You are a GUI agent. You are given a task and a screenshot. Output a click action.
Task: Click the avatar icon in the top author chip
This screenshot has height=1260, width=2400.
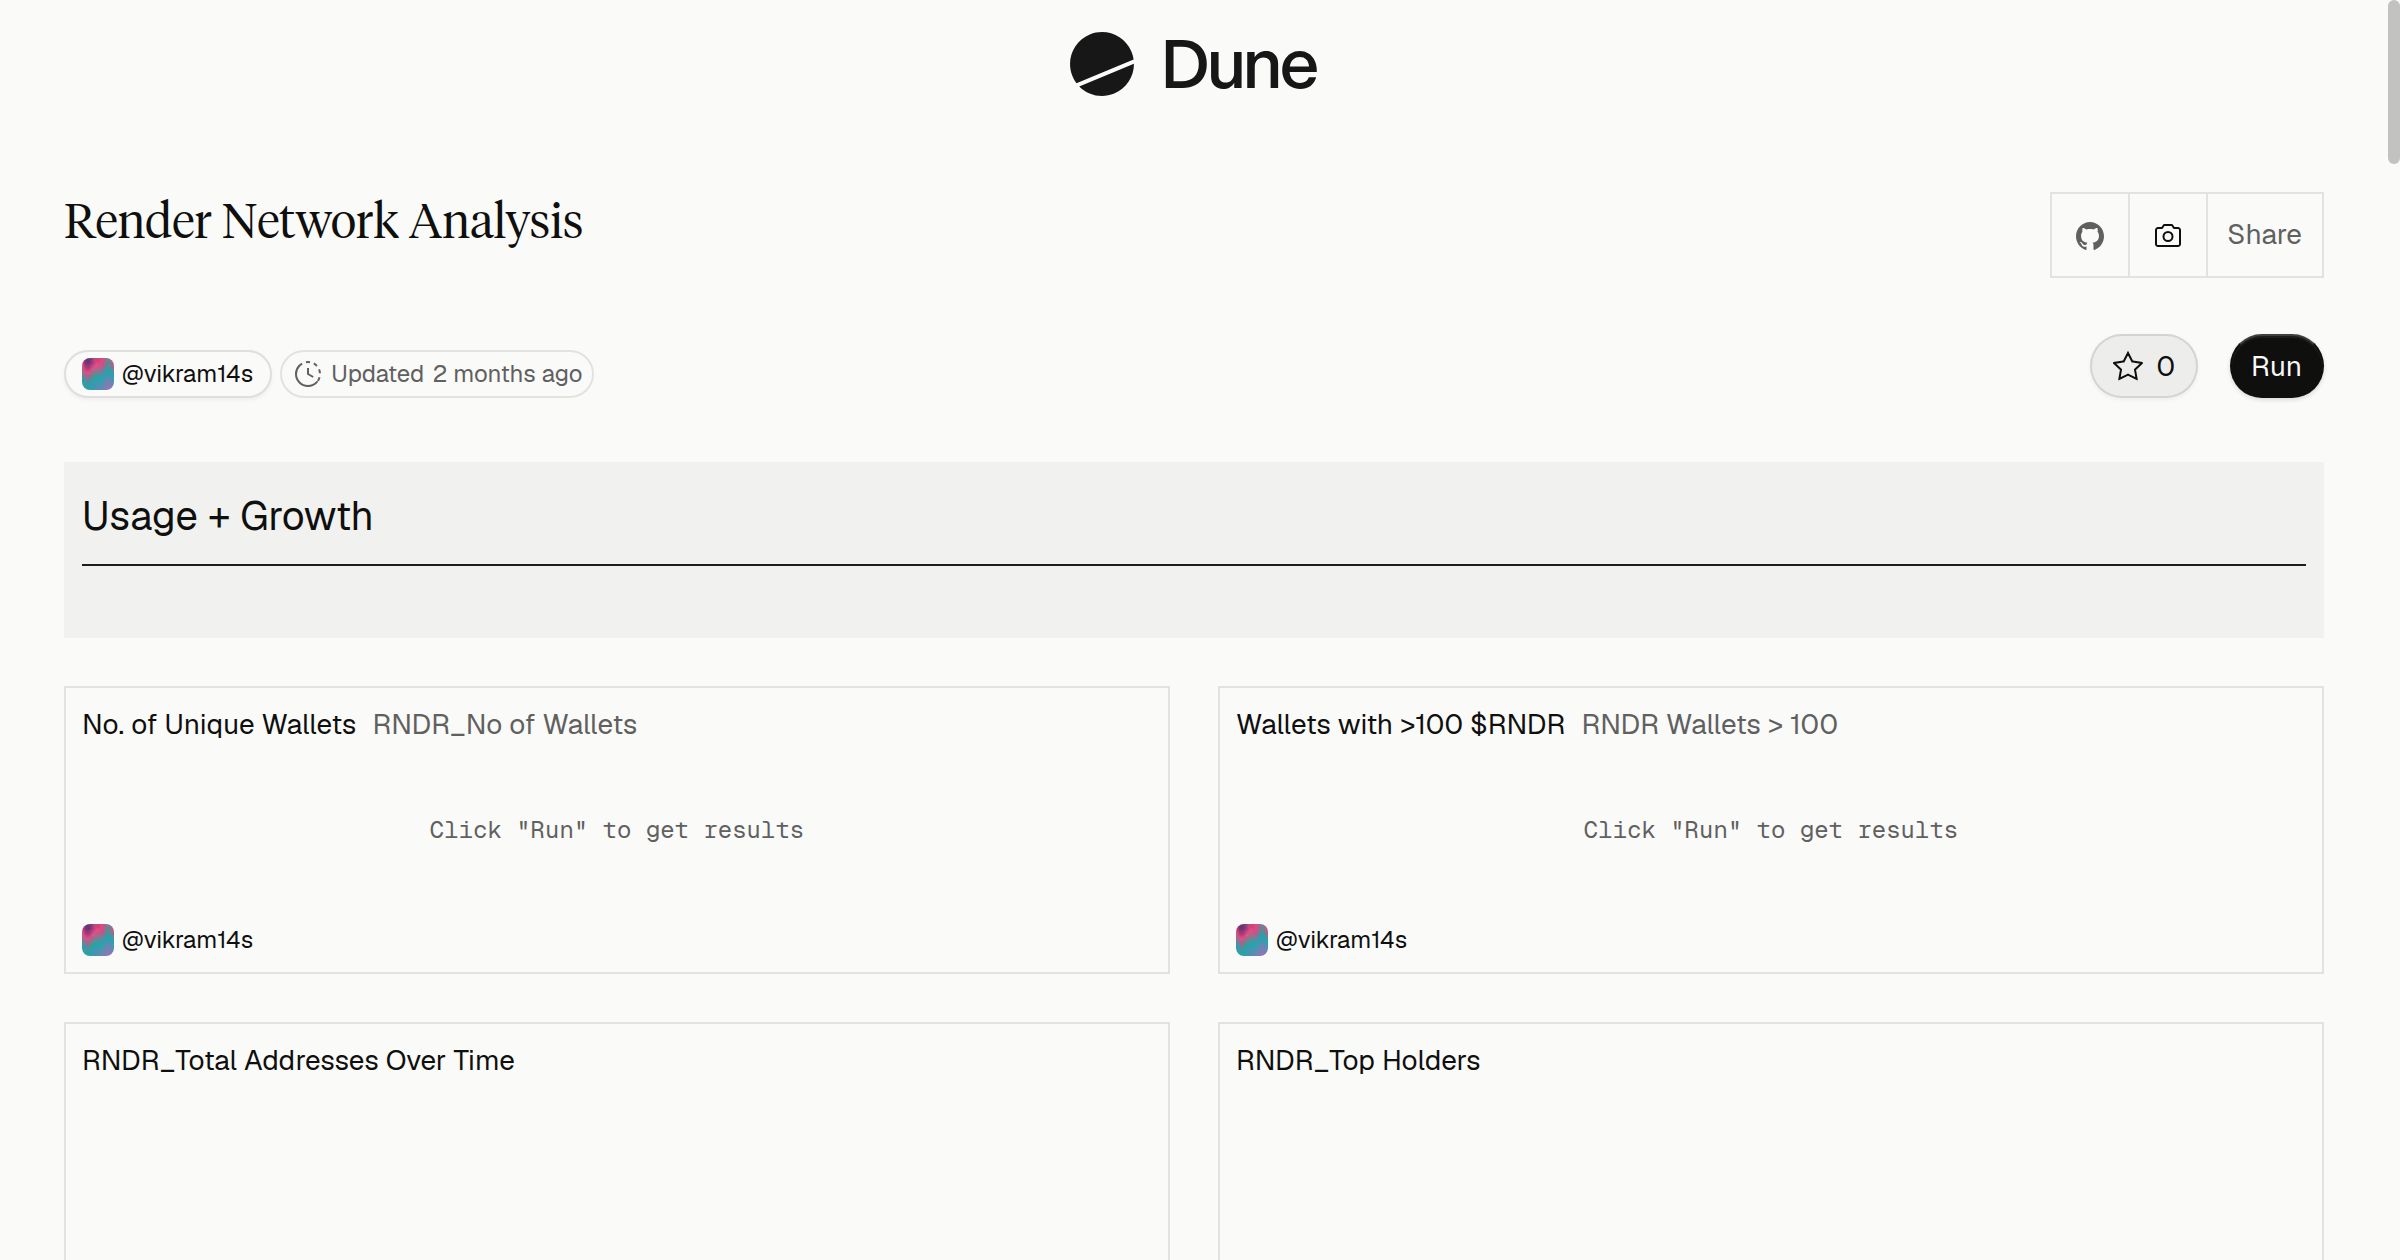click(x=98, y=374)
